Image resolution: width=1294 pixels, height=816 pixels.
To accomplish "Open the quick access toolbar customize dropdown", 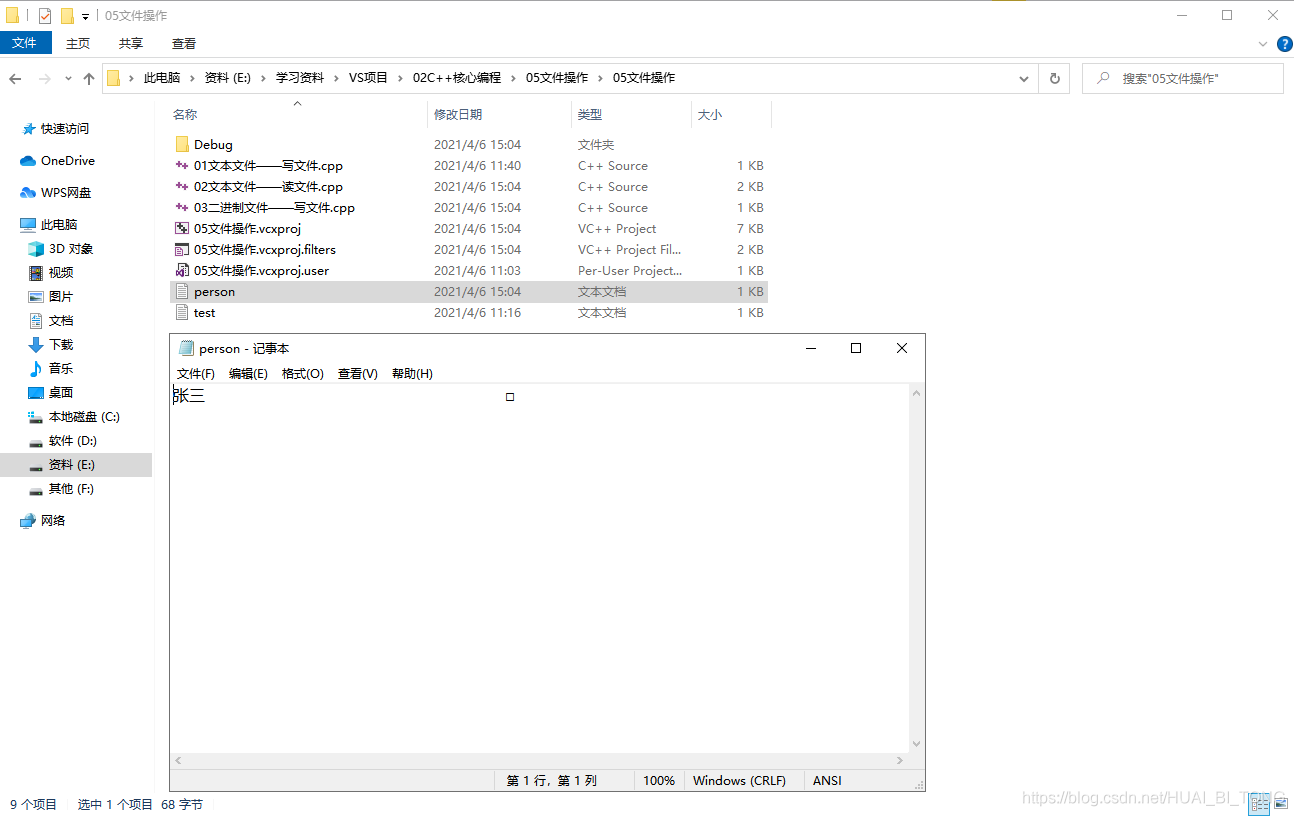I will (85, 17).
